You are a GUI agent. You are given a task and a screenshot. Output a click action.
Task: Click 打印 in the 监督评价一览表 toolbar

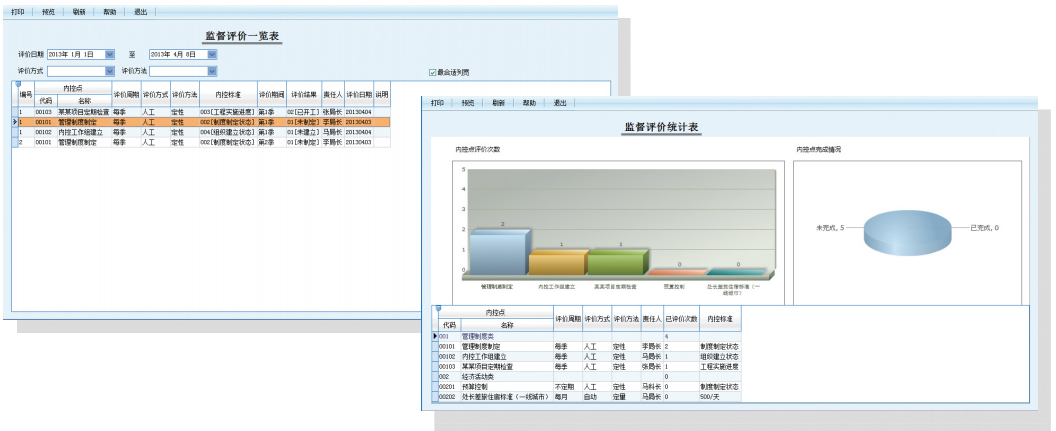pos(18,12)
